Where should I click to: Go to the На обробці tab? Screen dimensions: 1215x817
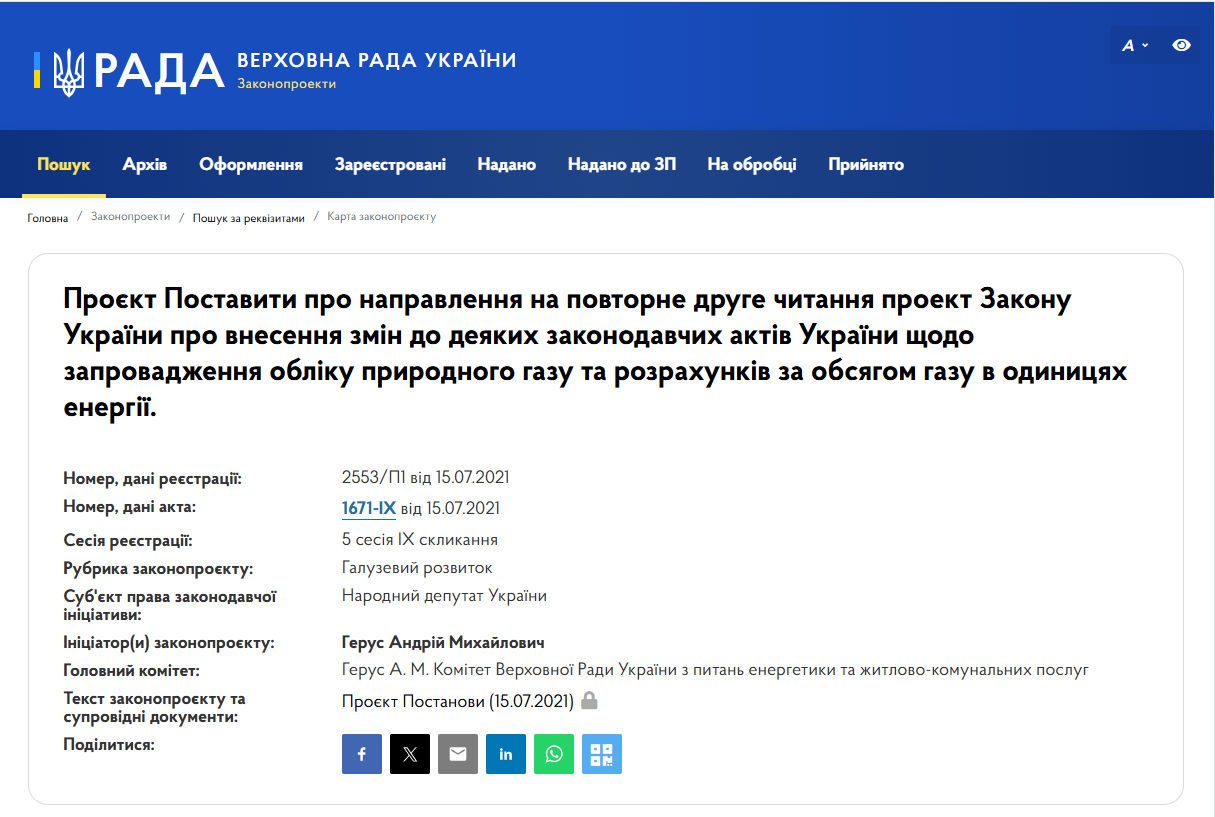[752, 164]
